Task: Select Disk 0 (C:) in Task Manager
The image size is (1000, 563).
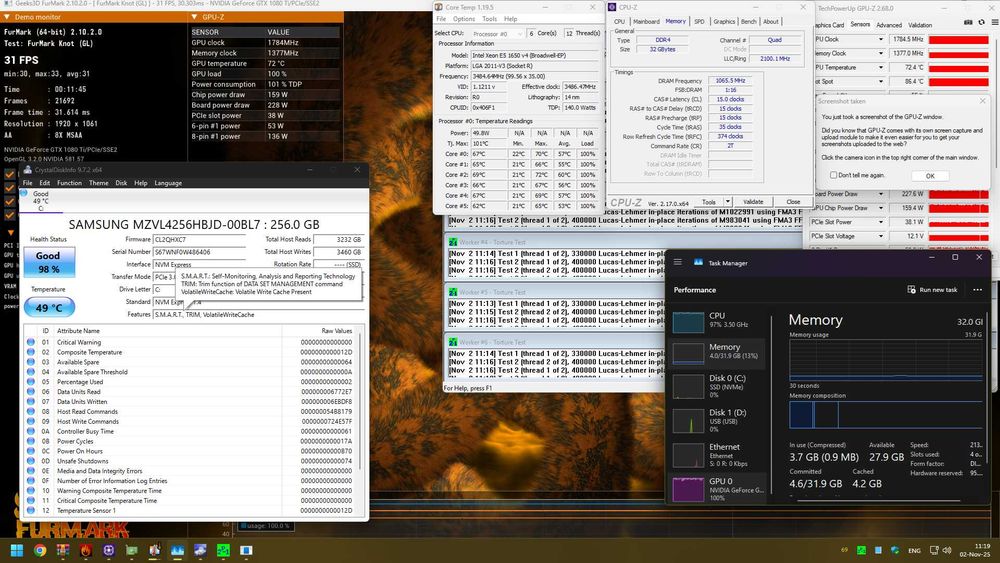Action: point(719,386)
